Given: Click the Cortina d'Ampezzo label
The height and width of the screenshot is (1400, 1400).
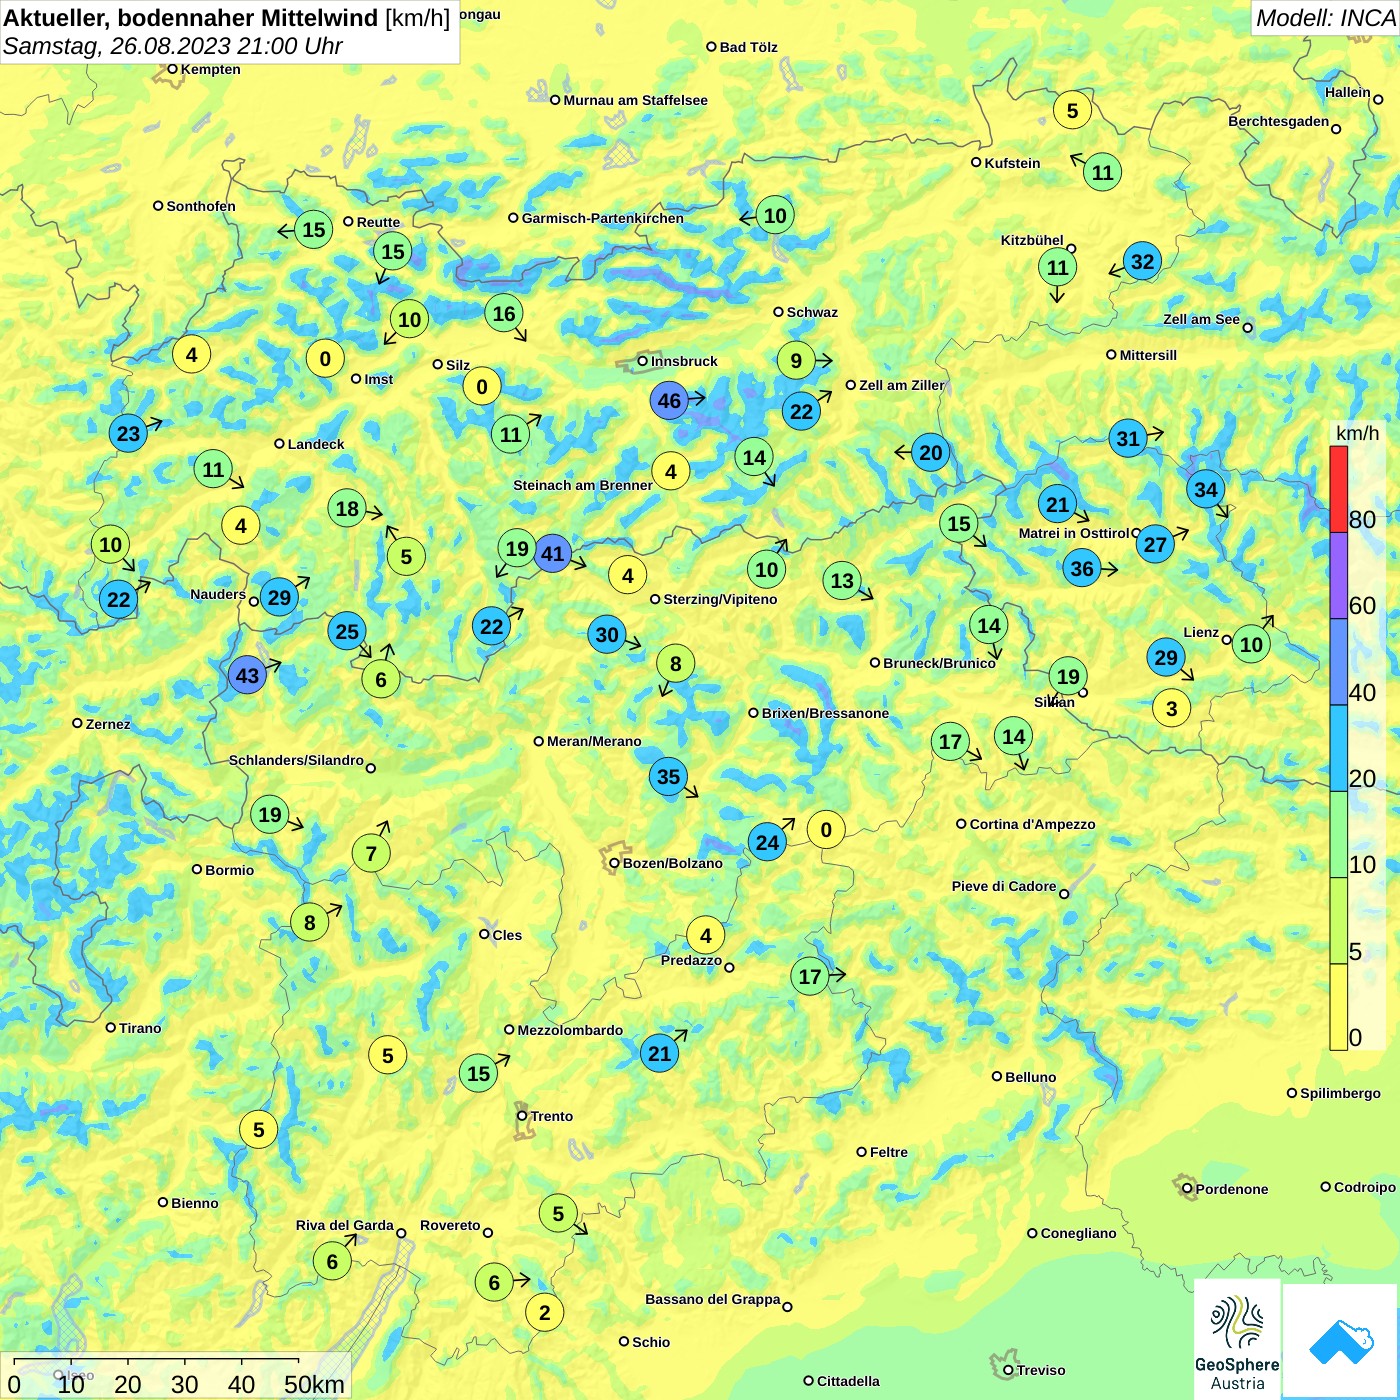Looking at the screenshot, I should 1032,824.
